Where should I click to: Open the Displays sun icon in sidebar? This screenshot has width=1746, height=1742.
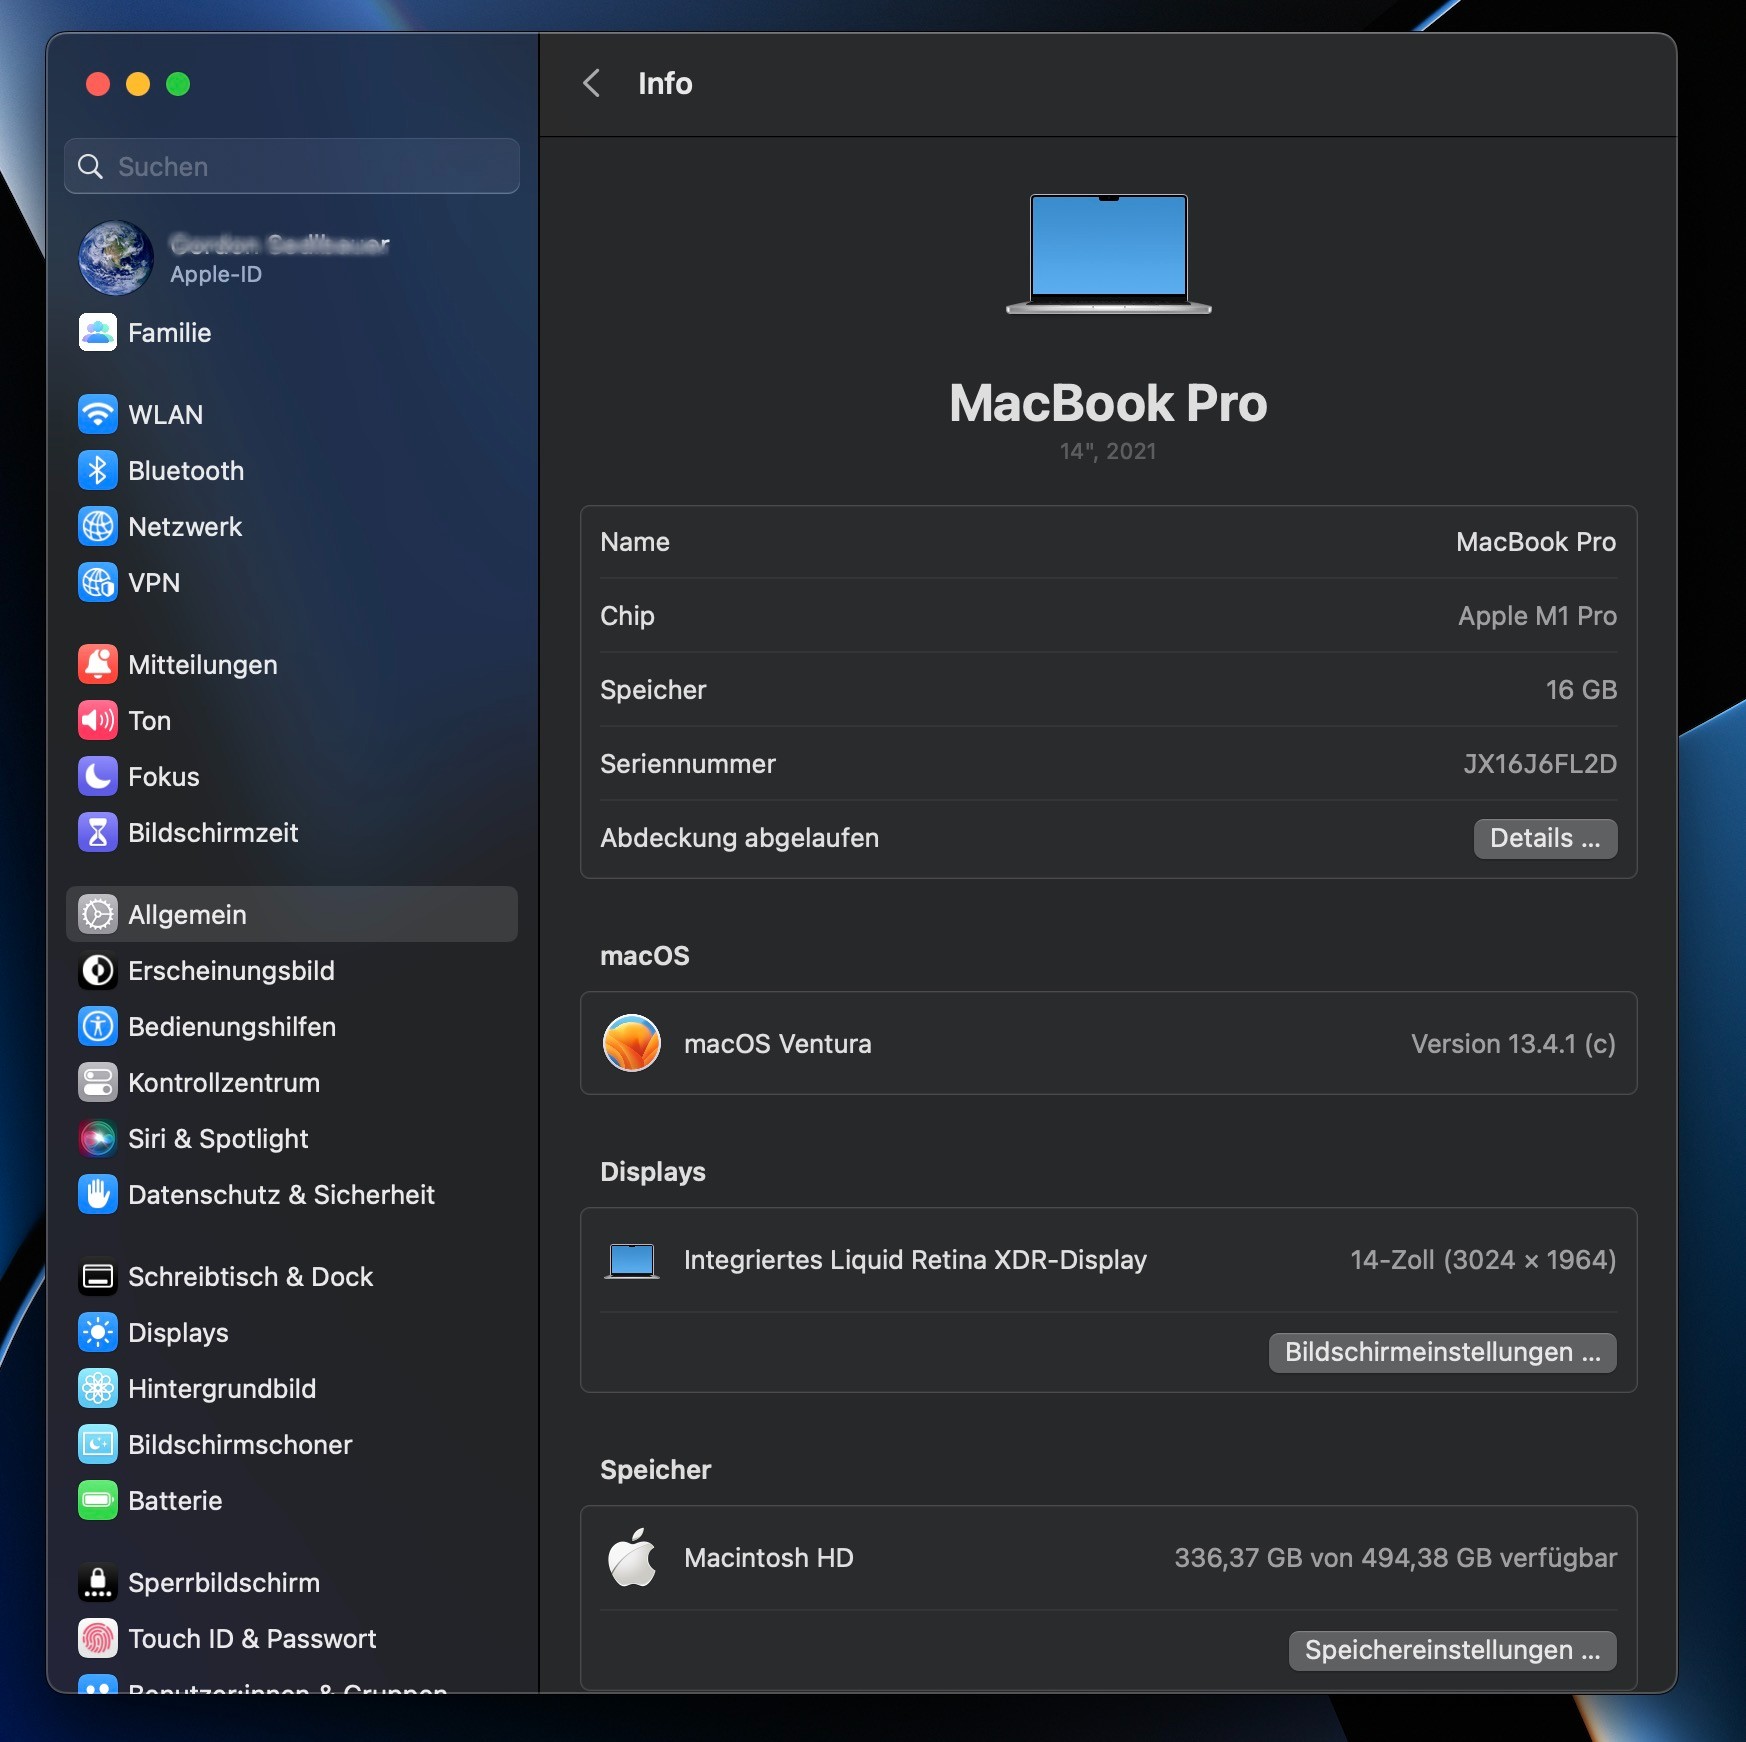(x=98, y=1333)
